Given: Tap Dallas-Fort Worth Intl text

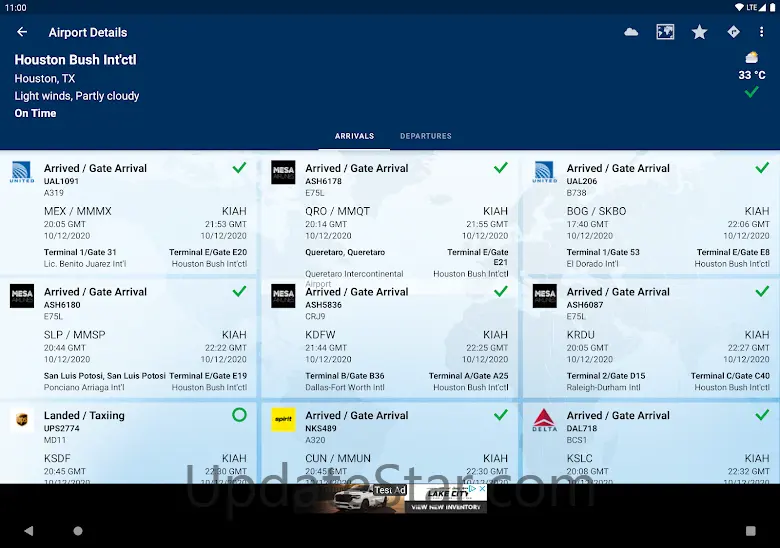Looking at the screenshot, I should click(345, 387).
